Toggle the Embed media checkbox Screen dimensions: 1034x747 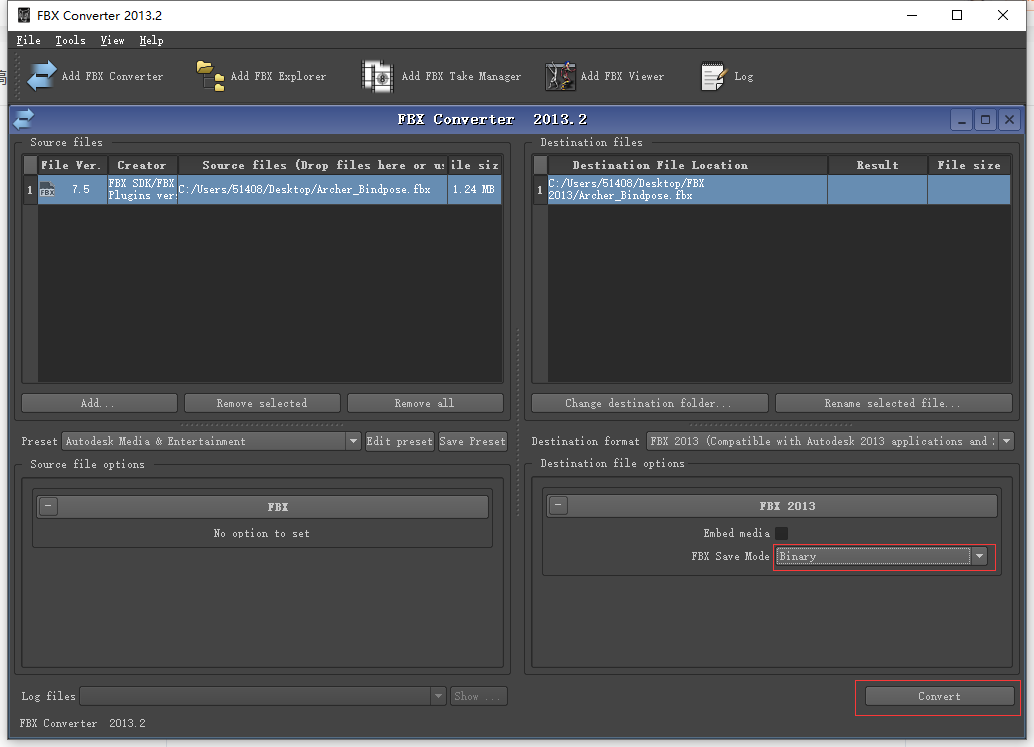click(781, 533)
